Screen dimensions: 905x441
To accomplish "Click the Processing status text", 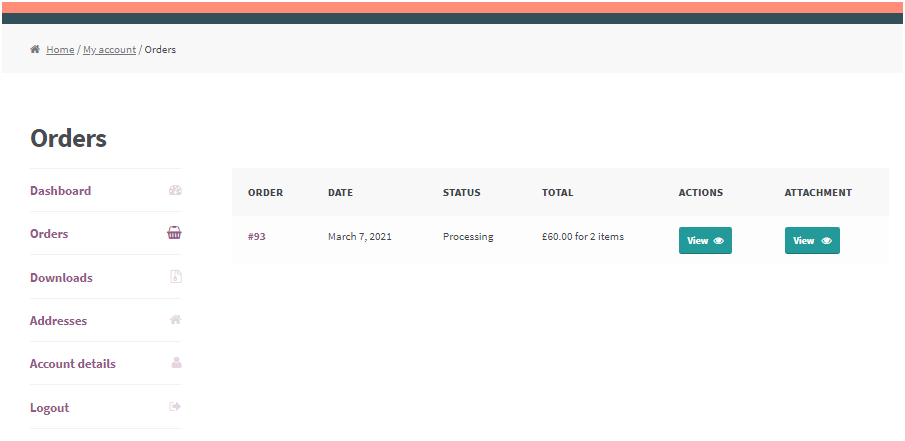I will (468, 237).
